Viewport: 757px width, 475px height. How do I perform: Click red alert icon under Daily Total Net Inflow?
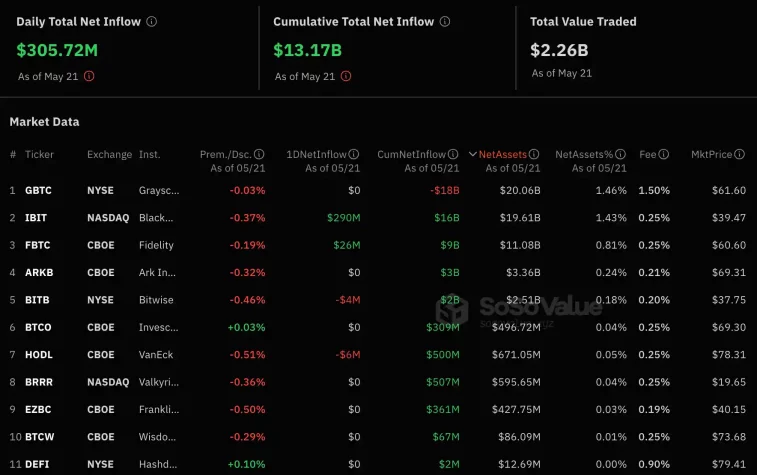pos(90,75)
